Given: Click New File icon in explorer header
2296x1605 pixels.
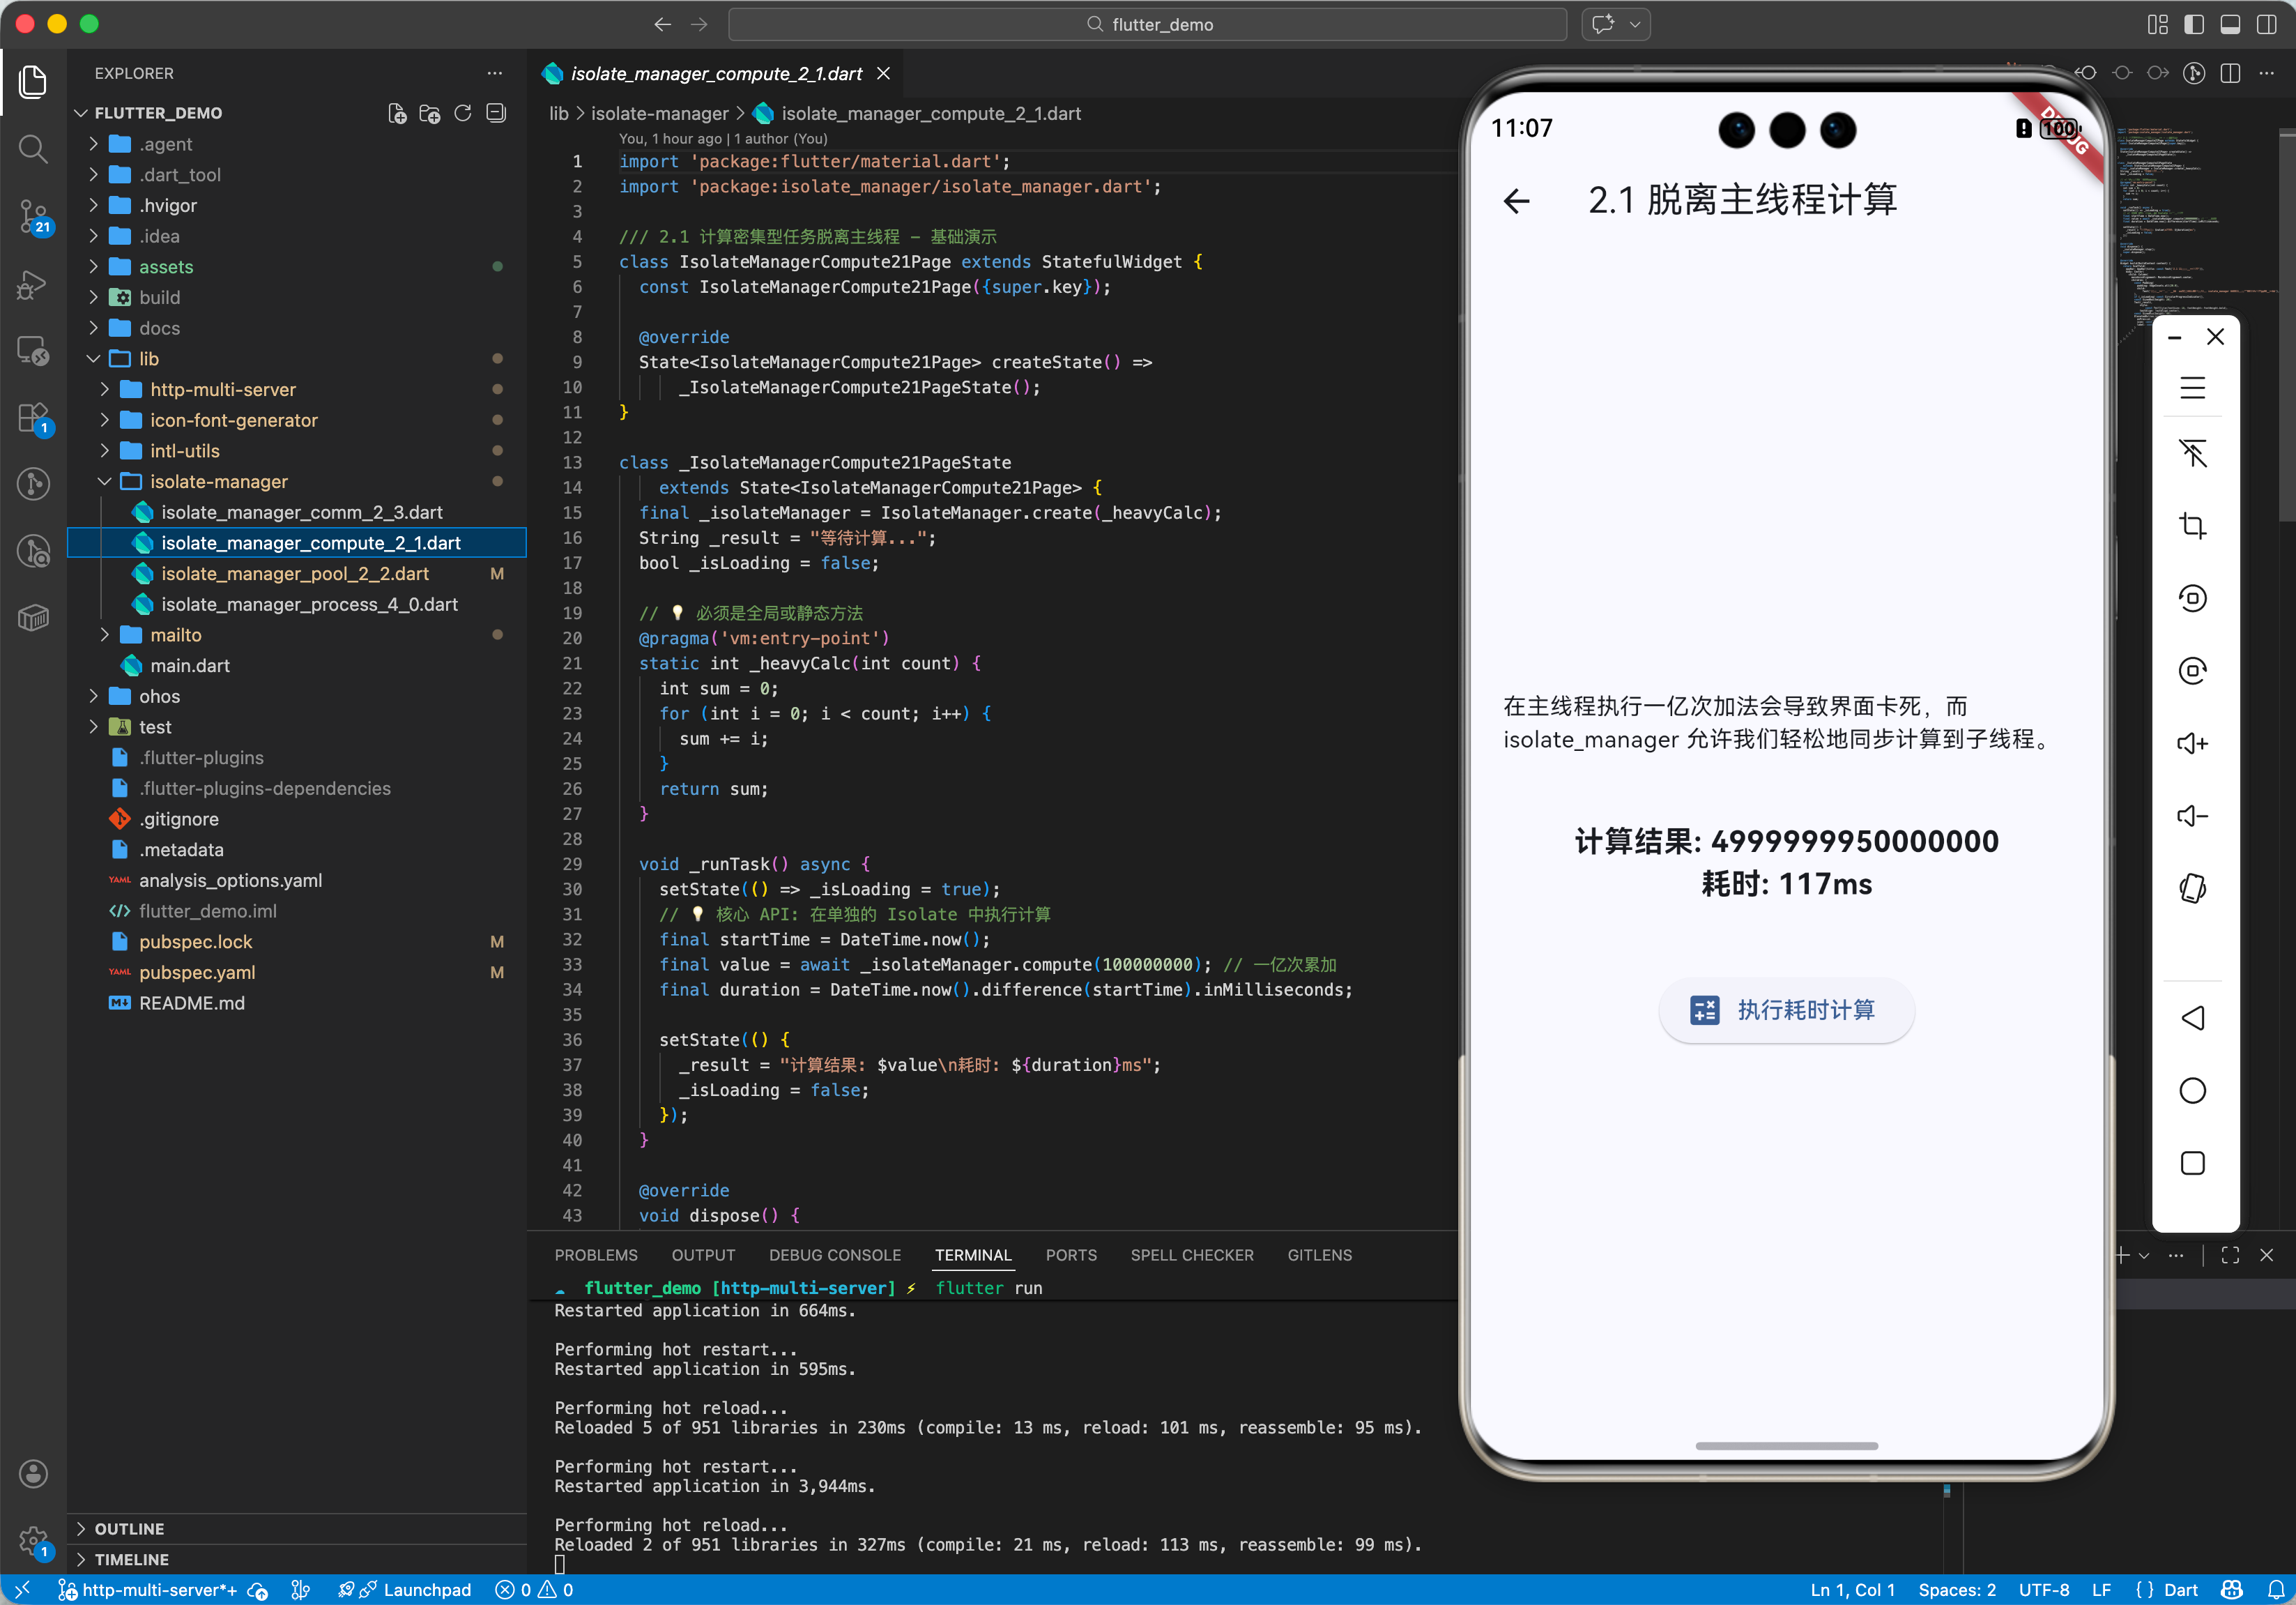Looking at the screenshot, I should pyautogui.click(x=397, y=113).
